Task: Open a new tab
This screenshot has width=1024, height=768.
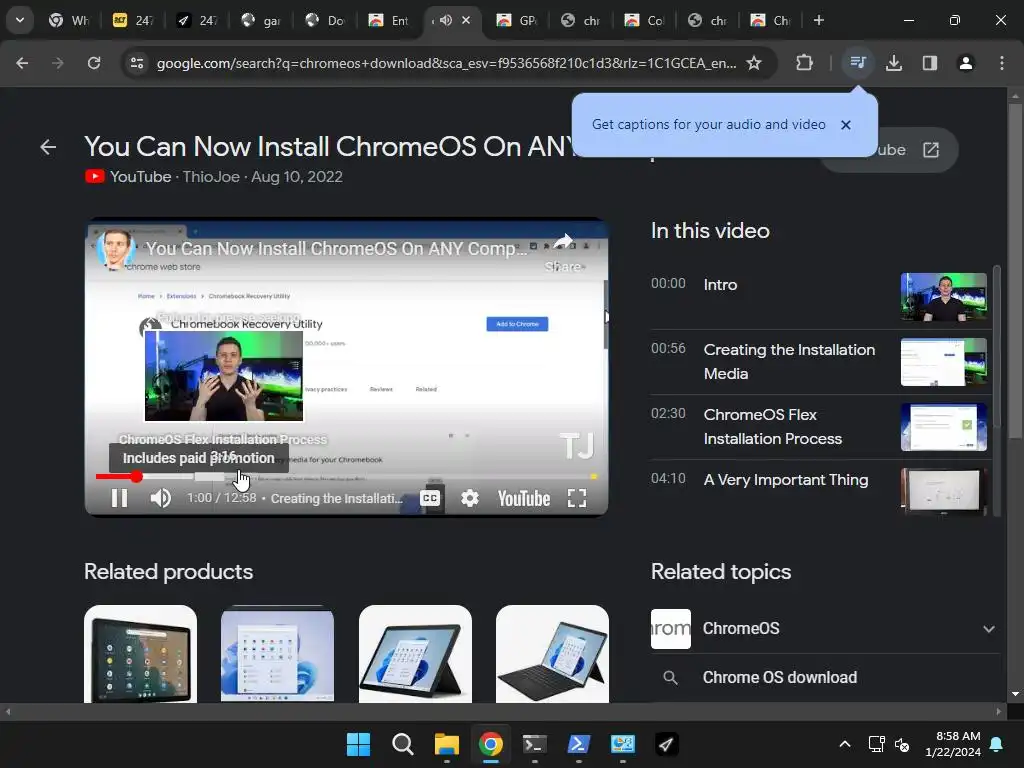Action: 818,20
